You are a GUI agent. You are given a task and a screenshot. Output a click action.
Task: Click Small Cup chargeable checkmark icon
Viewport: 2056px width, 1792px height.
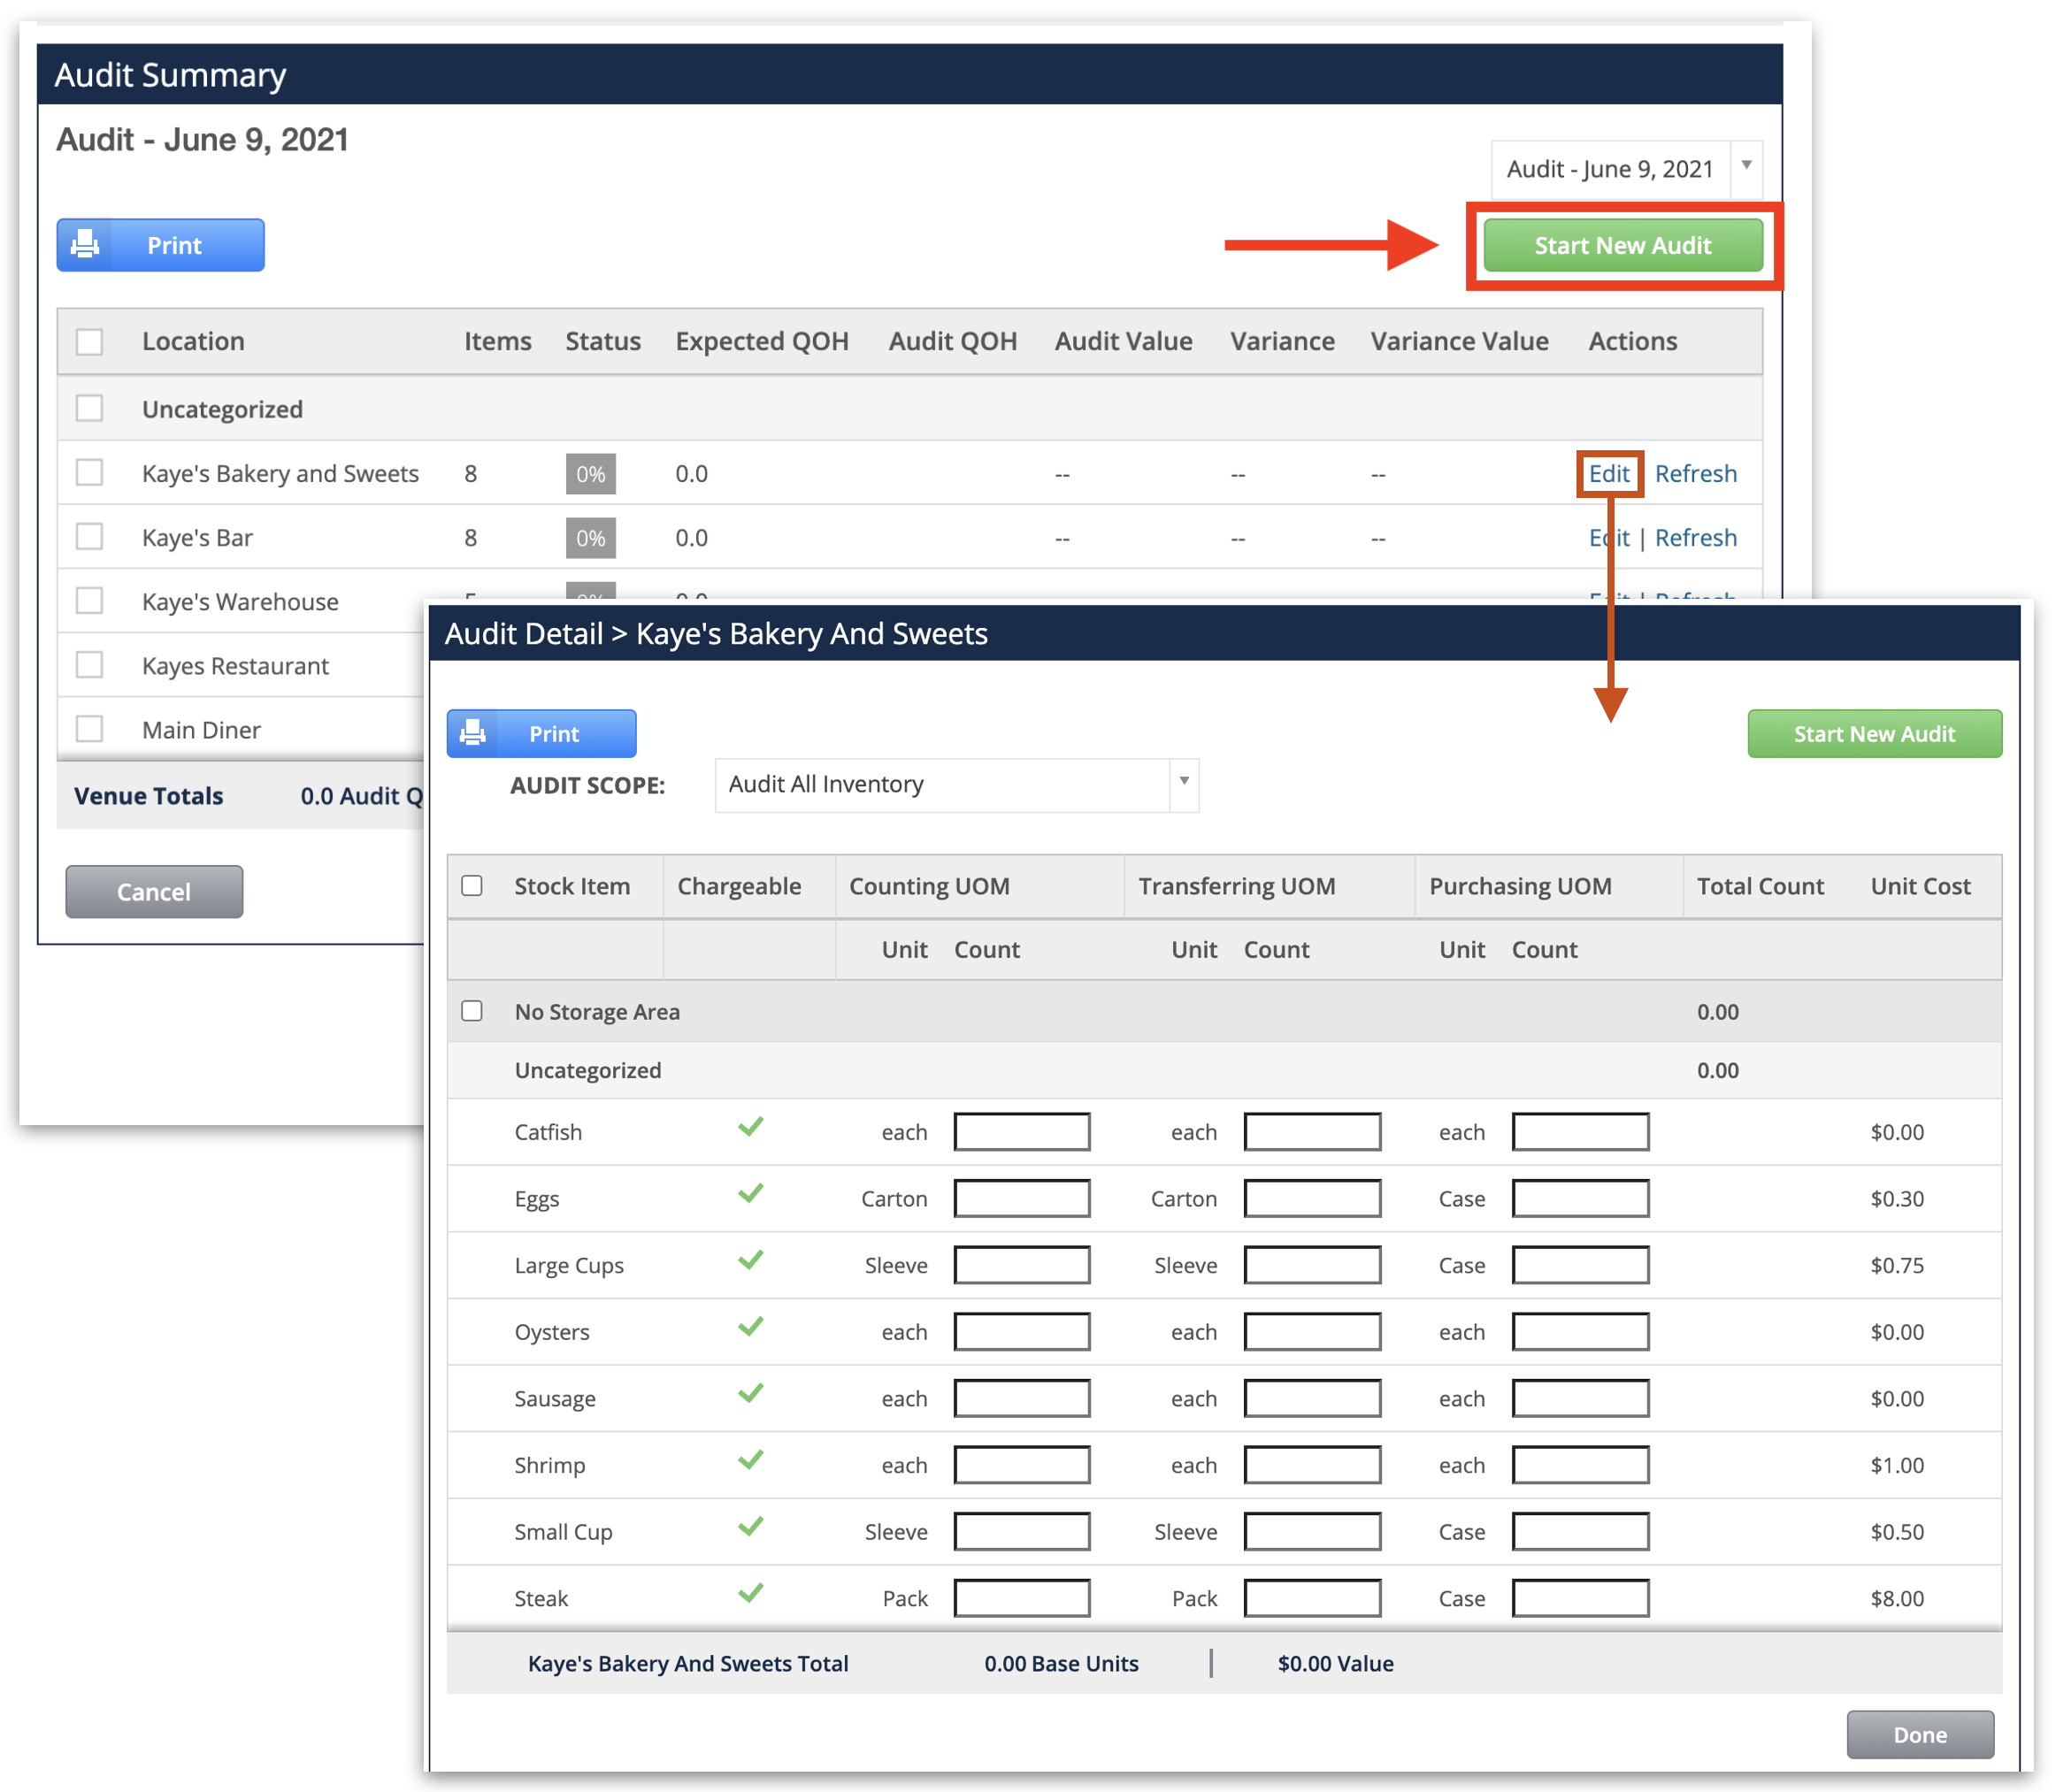pyautogui.click(x=751, y=1526)
